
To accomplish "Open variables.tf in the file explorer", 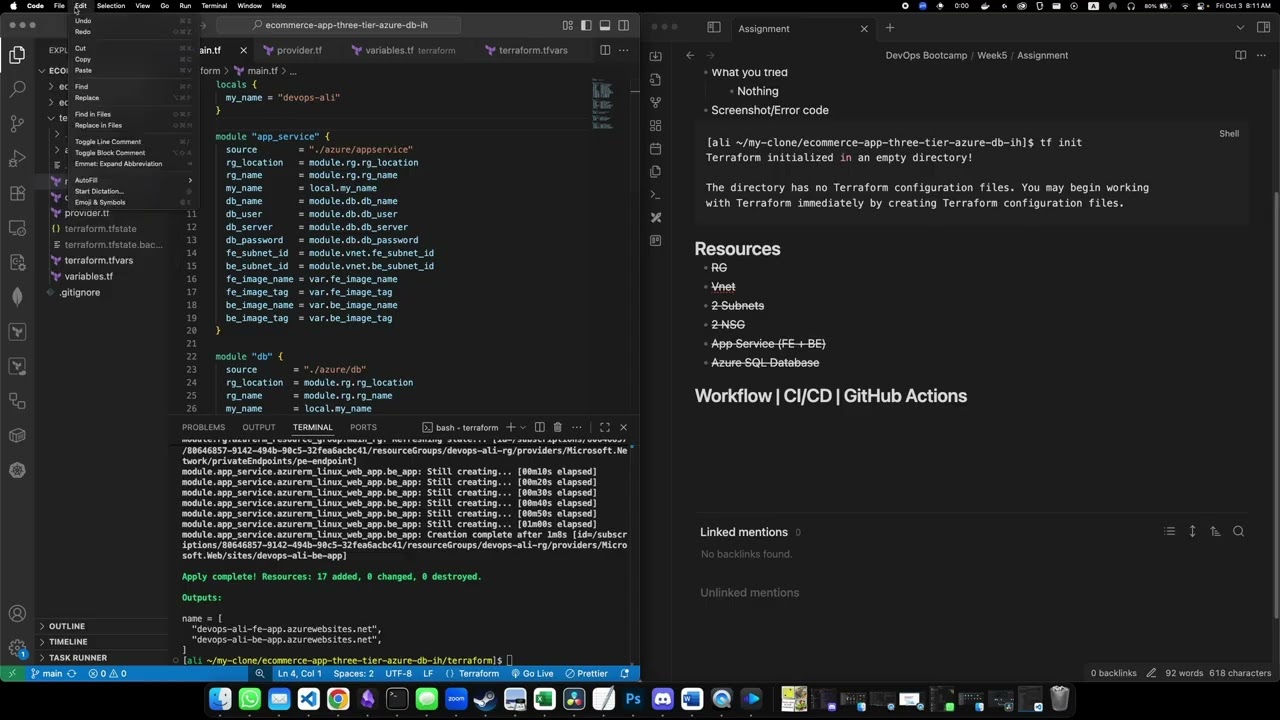I will pos(89,276).
